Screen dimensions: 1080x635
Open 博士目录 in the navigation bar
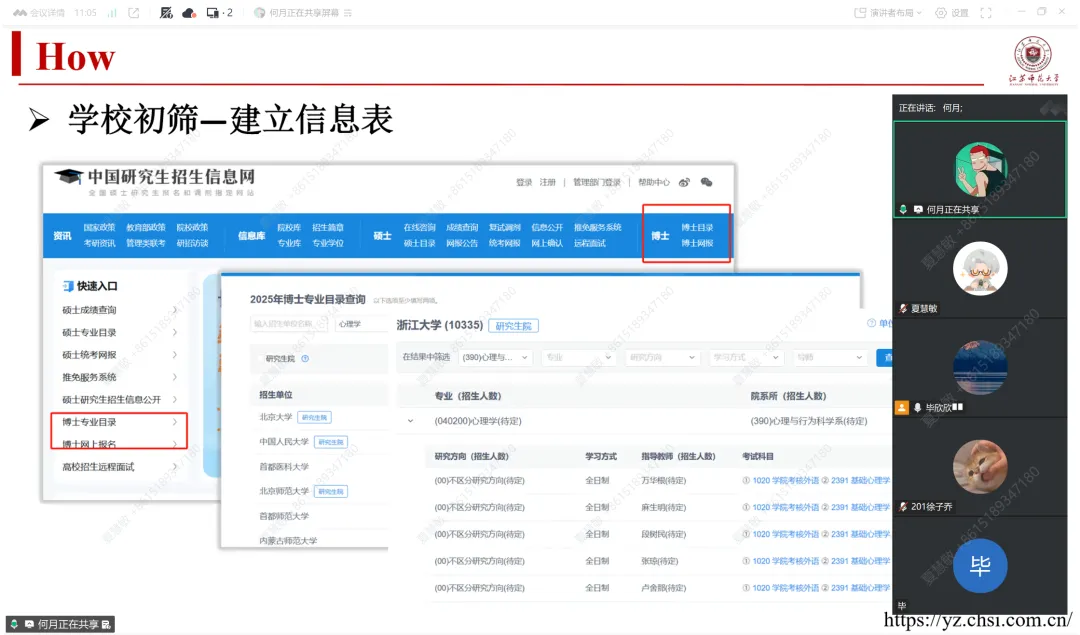tap(697, 227)
